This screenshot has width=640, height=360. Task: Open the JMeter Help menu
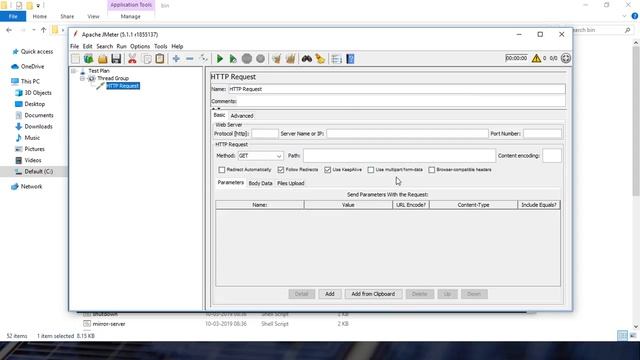(177, 47)
